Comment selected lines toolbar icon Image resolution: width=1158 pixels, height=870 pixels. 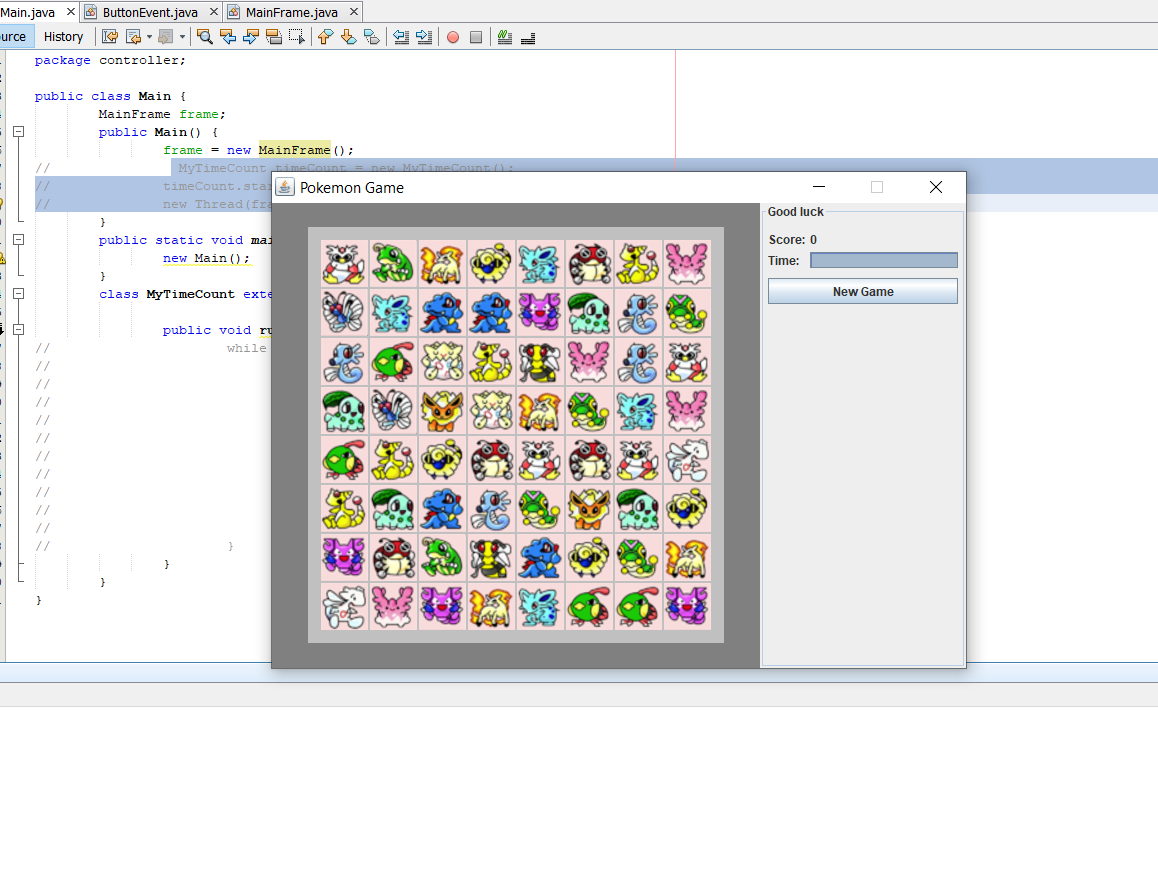click(x=505, y=37)
